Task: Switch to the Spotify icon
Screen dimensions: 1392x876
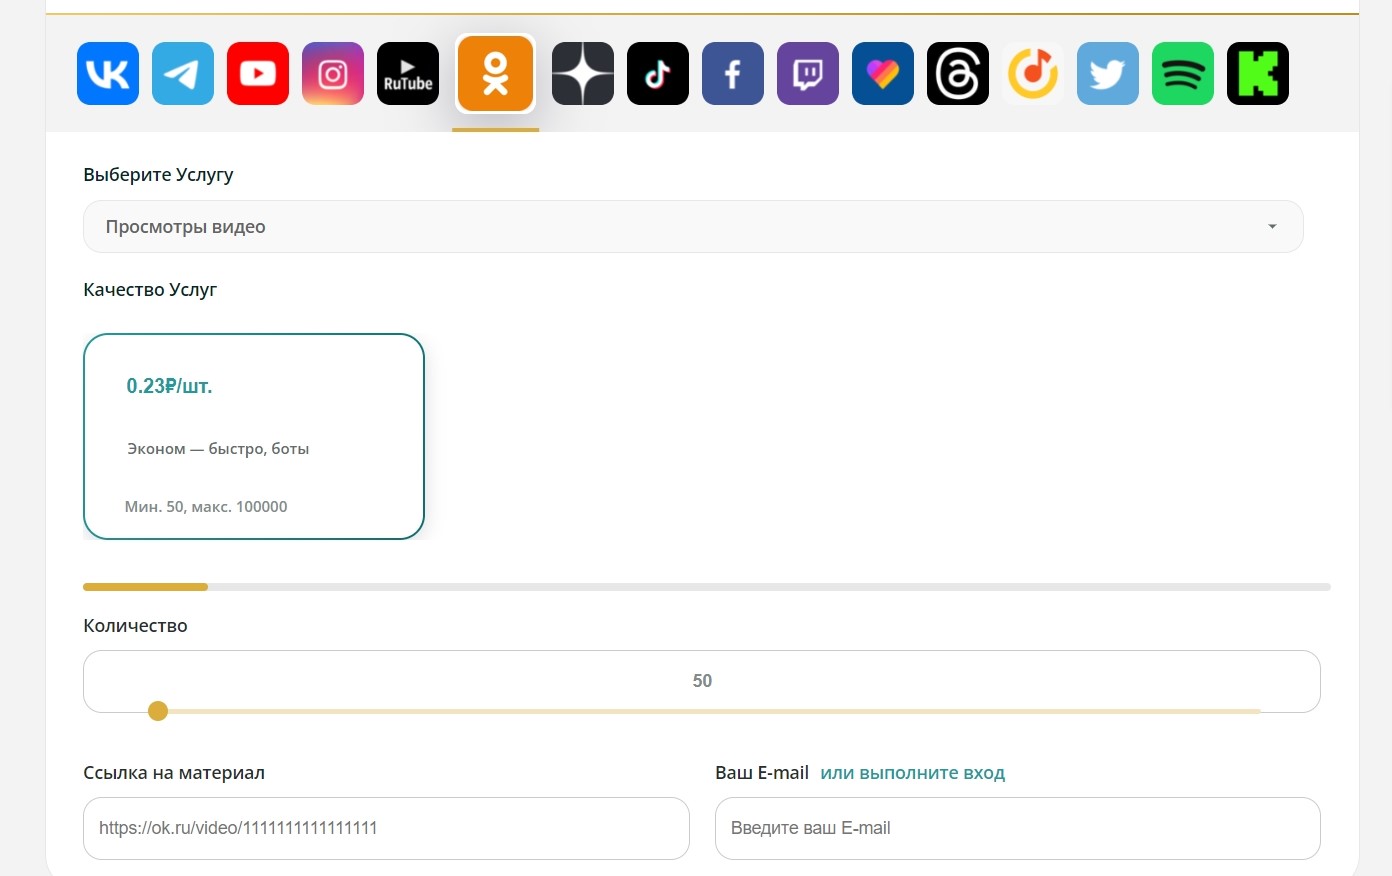Action: (1183, 73)
